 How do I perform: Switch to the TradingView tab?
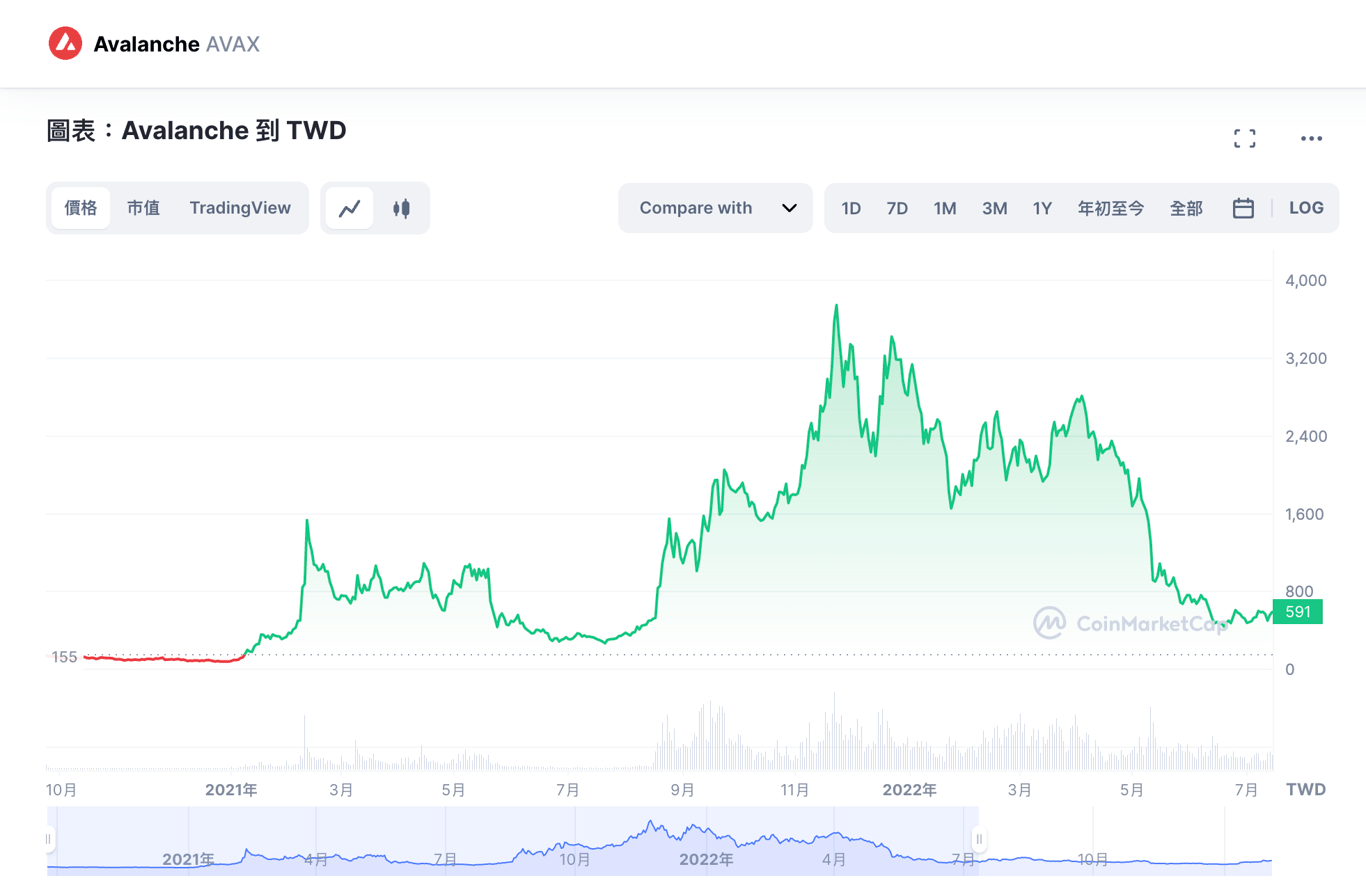point(240,208)
